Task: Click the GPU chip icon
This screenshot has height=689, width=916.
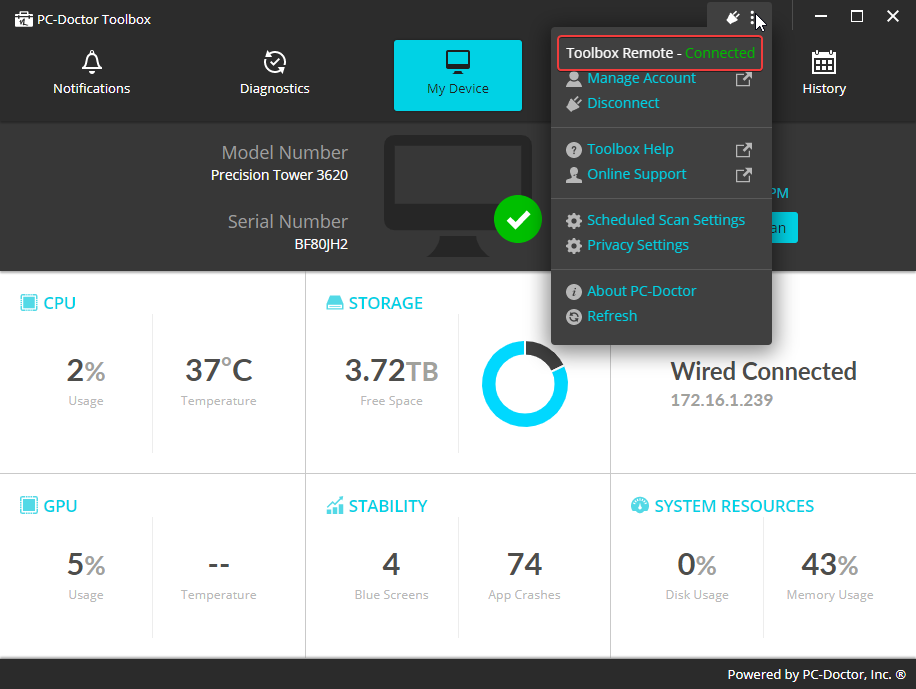Action: [29, 506]
